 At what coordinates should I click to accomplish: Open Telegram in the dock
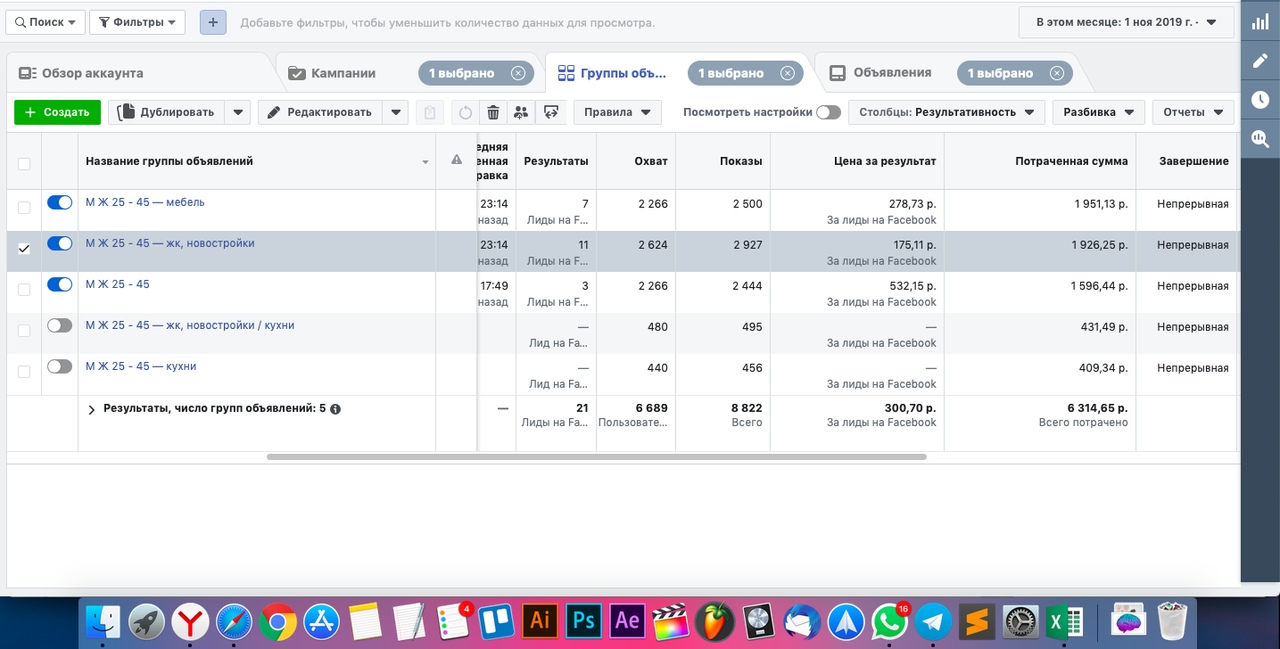[934, 622]
